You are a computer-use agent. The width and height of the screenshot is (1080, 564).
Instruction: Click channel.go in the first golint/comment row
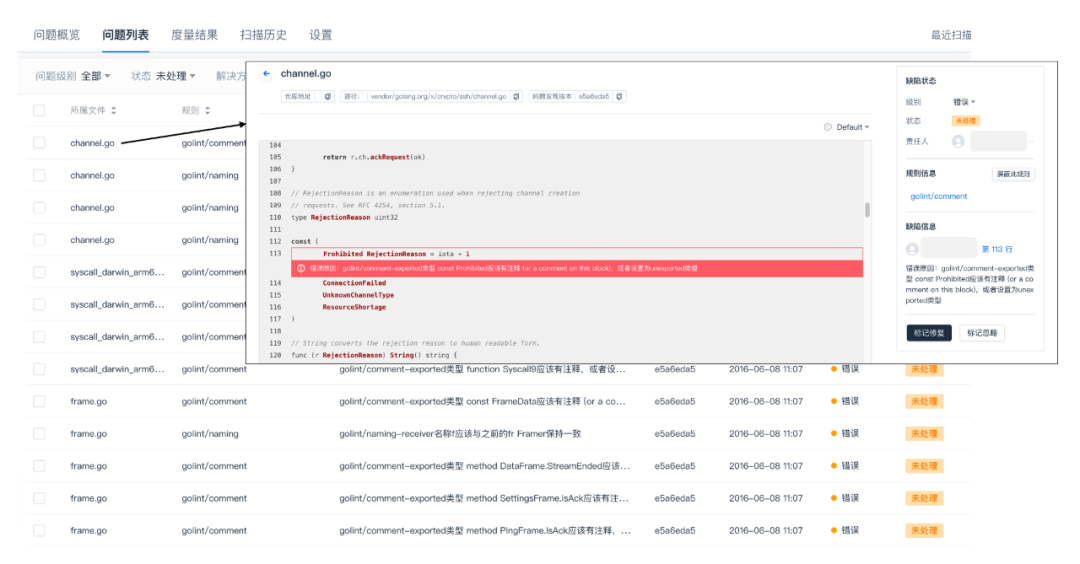(92, 143)
